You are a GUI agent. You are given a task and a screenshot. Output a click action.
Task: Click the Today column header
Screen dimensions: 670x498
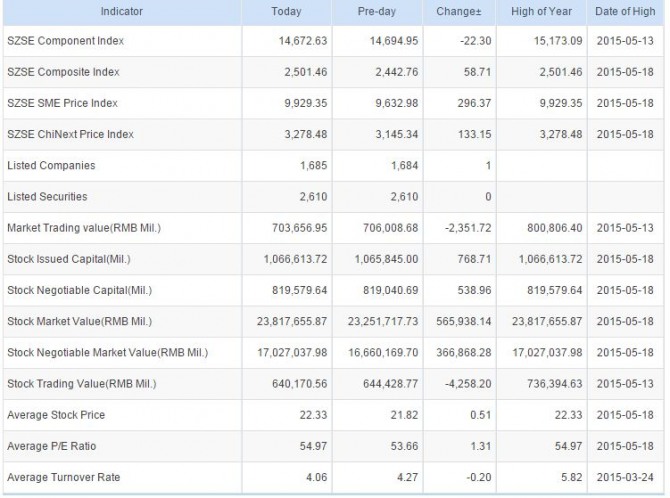coord(286,11)
